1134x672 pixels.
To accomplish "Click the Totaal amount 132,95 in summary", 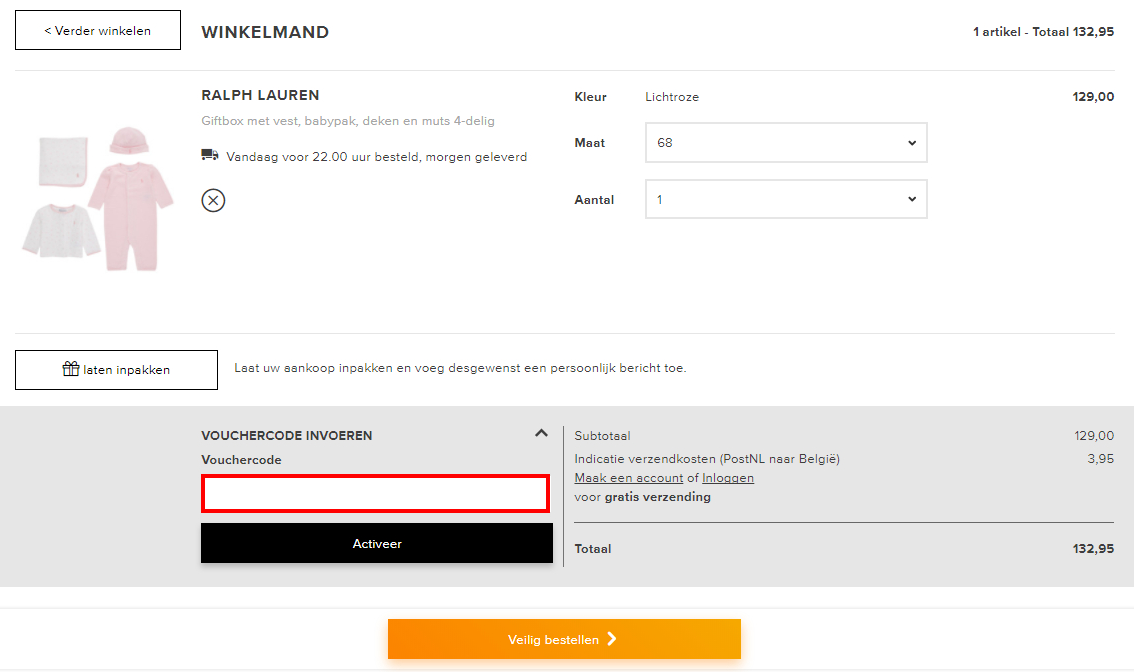I will pos(1093,549).
